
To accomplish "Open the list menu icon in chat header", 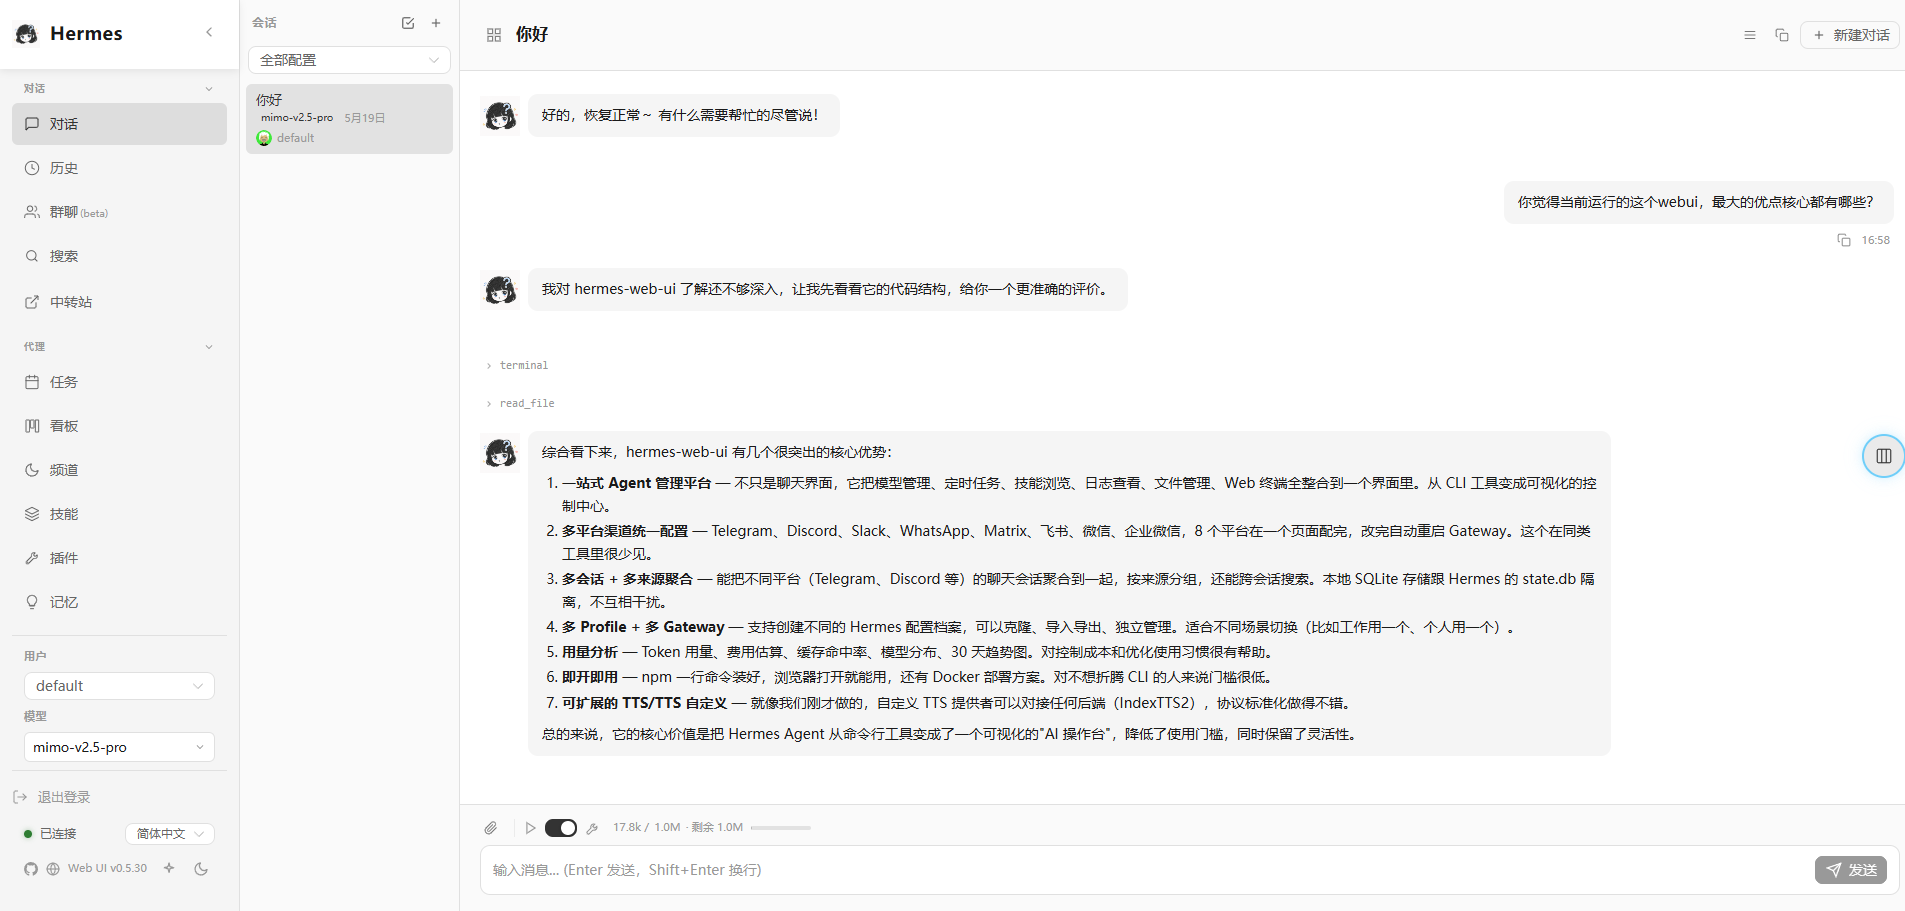I will click(x=1750, y=35).
